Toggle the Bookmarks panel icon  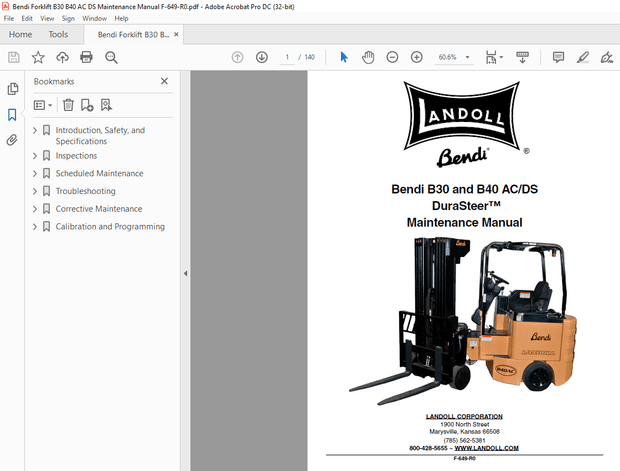[12, 115]
